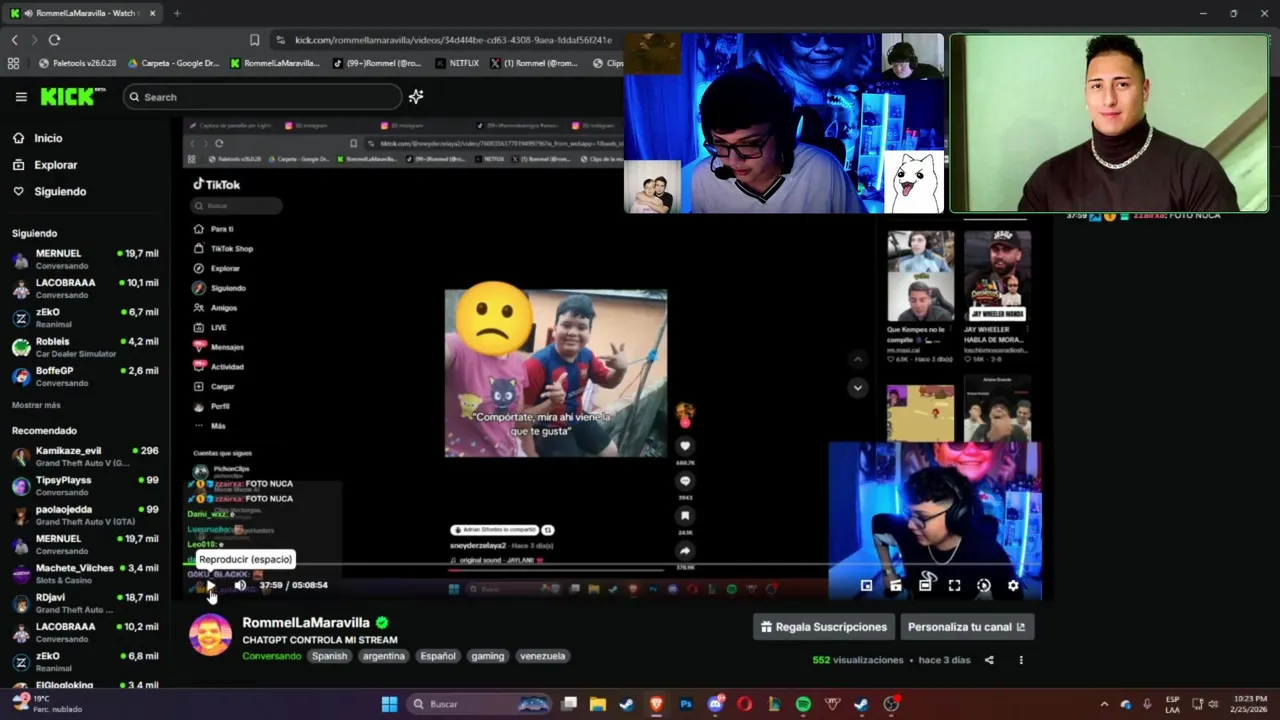Open Discord from taskbar

(715, 704)
